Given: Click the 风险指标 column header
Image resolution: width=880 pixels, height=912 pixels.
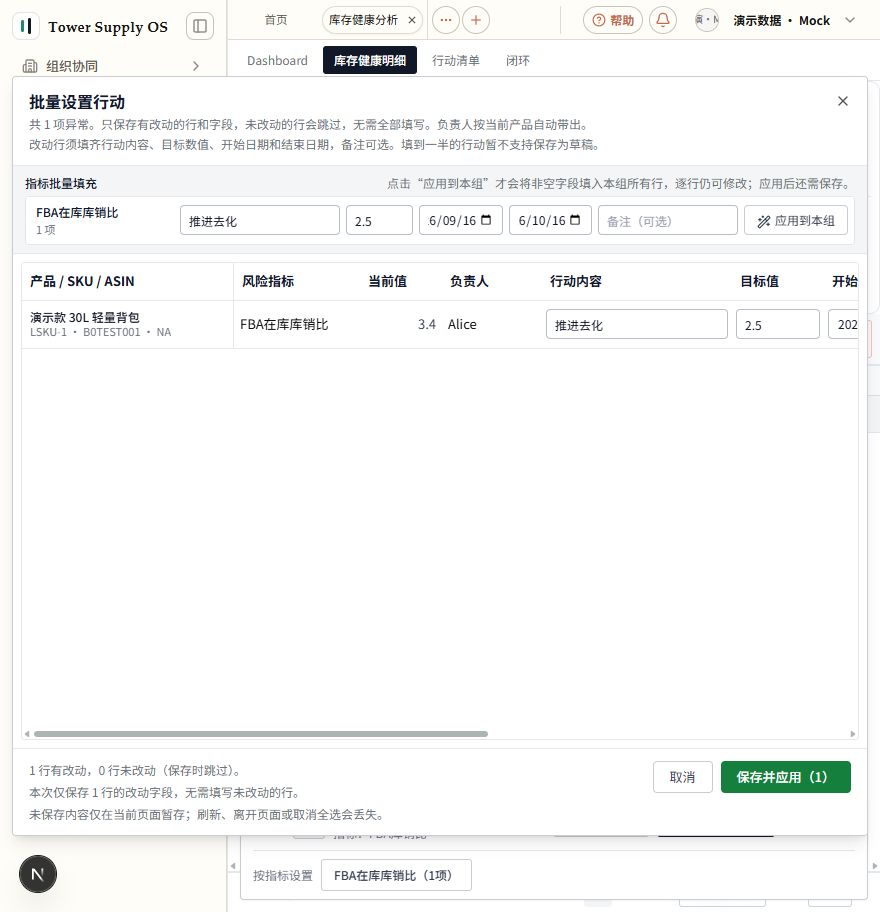Looking at the screenshot, I should tap(268, 282).
